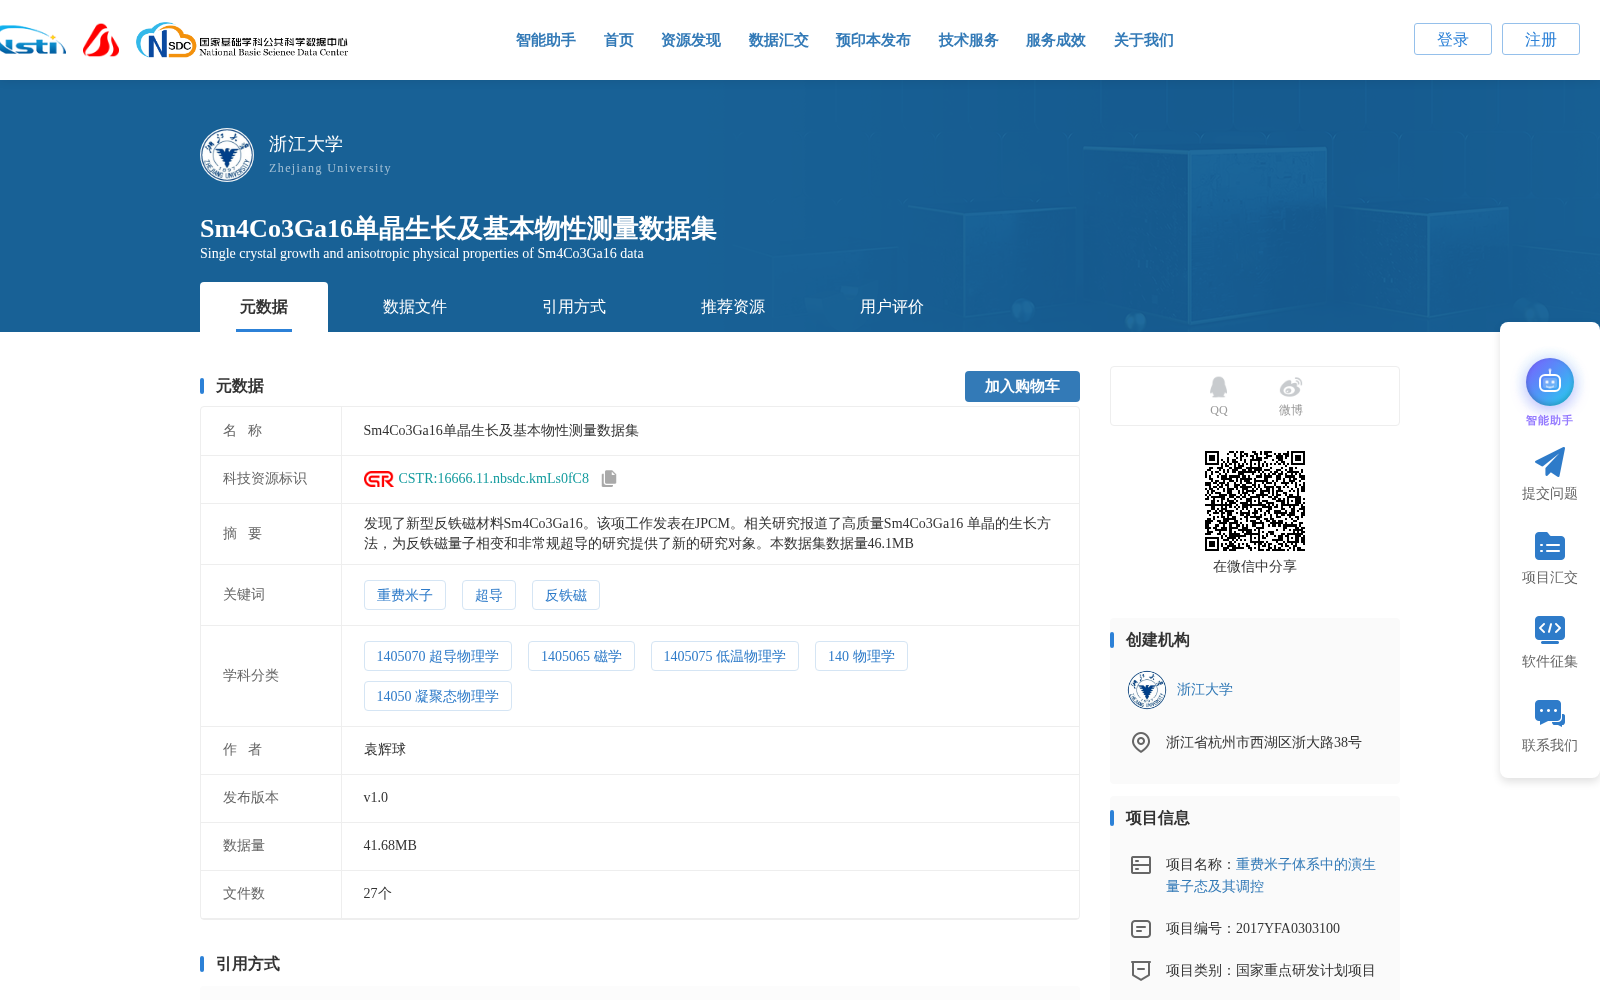Screen dimensions: 1600x1000
Task: Open 服务成效 menu item
Action: [x=1056, y=40]
